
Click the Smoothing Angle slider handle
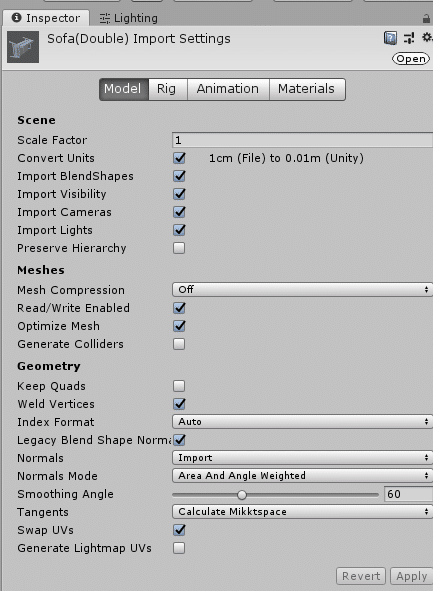pyautogui.click(x=242, y=495)
